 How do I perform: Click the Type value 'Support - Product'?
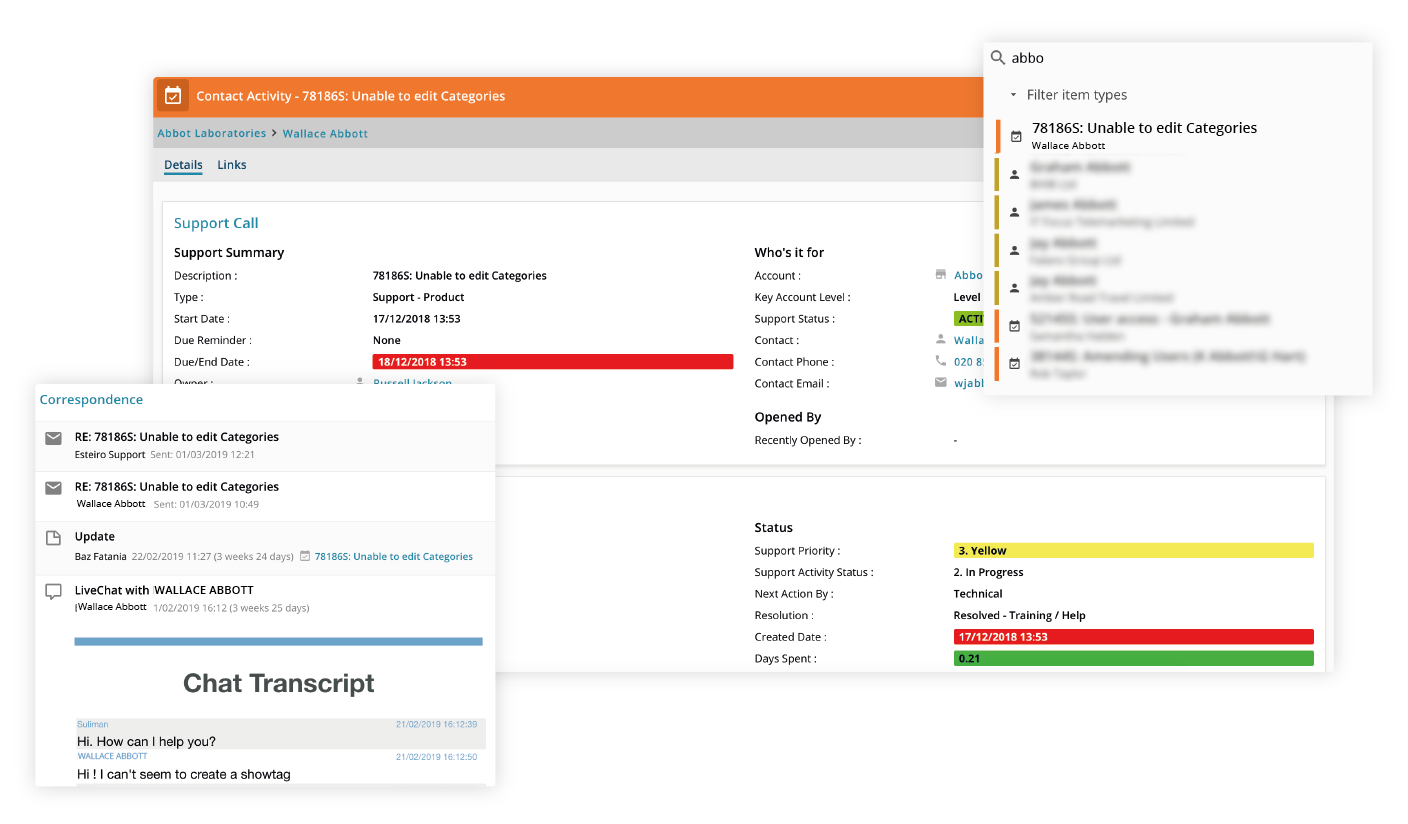click(x=418, y=297)
